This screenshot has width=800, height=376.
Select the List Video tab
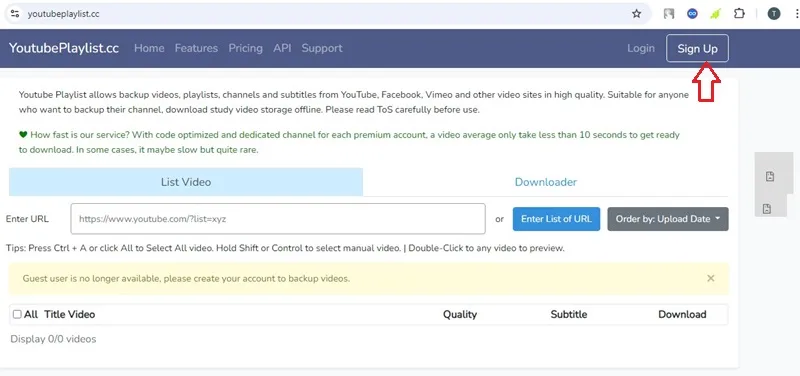(x=186, y=182)
